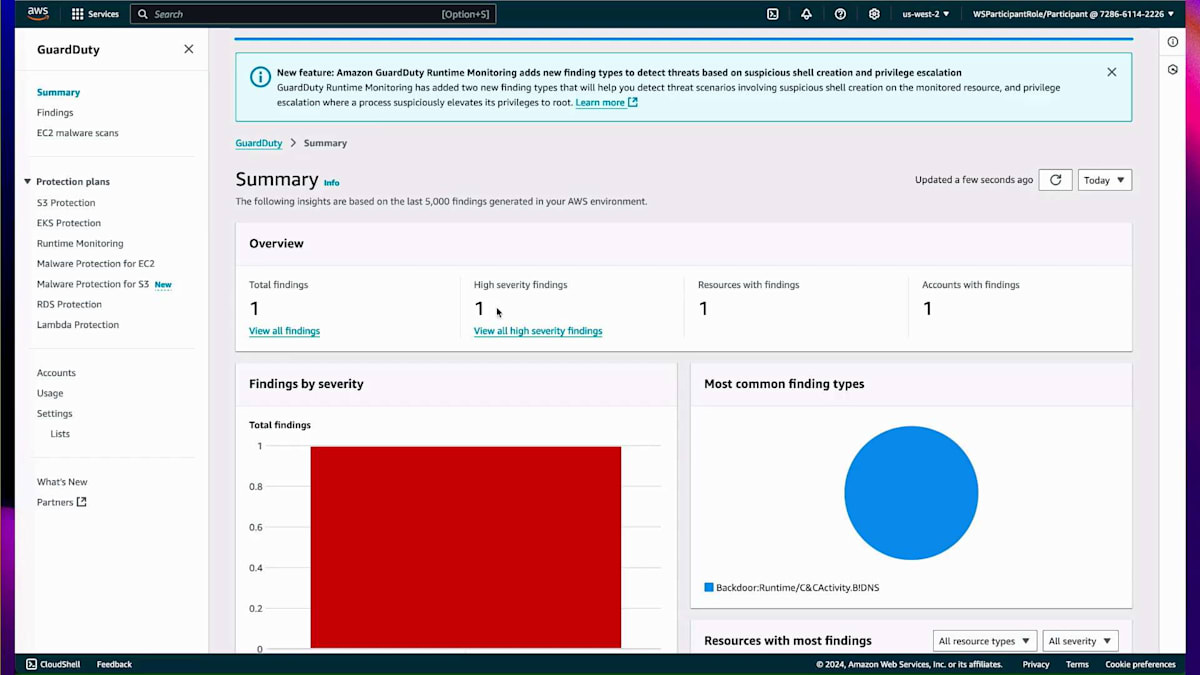Open the tutorials icon on right edge
Viewport: 1200px width, 675px height.
[x=1173, y=70]
